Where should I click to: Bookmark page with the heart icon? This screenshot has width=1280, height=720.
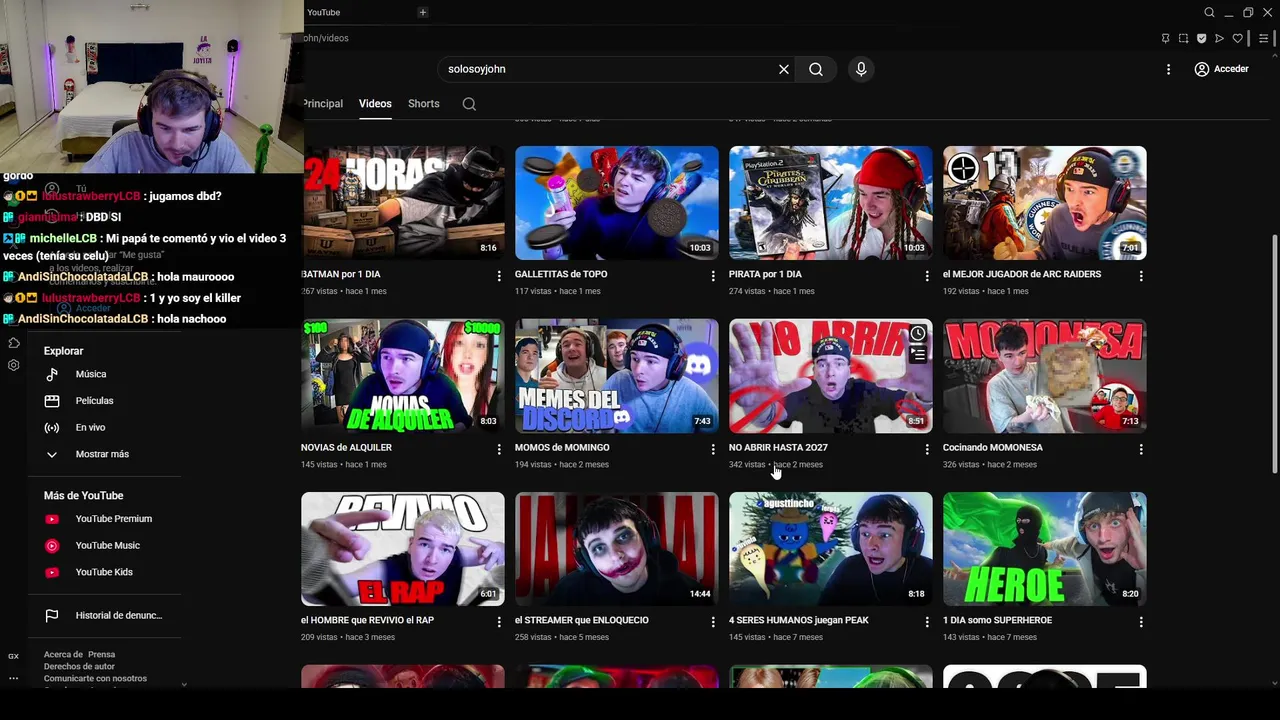(x=1237, y=38)
